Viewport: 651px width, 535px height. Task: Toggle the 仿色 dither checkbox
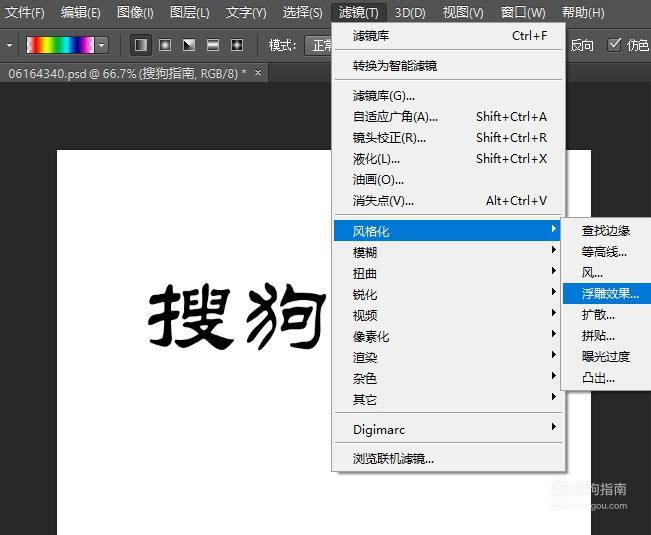[614, 44]
